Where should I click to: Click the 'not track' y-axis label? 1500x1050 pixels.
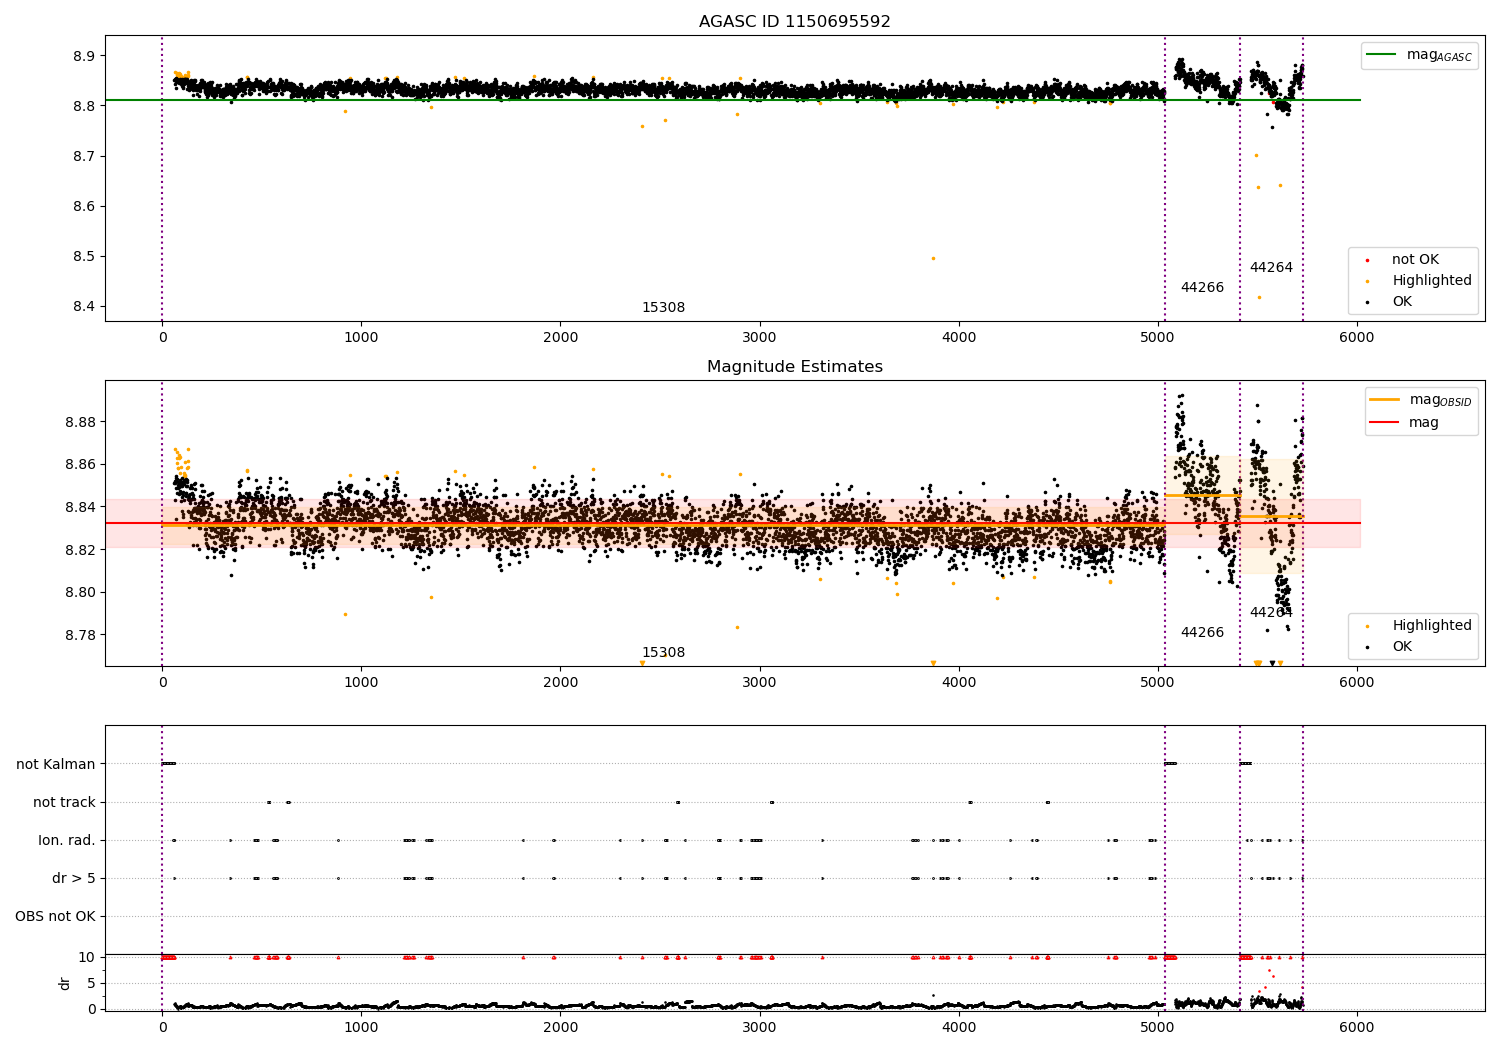click(64, 802)
